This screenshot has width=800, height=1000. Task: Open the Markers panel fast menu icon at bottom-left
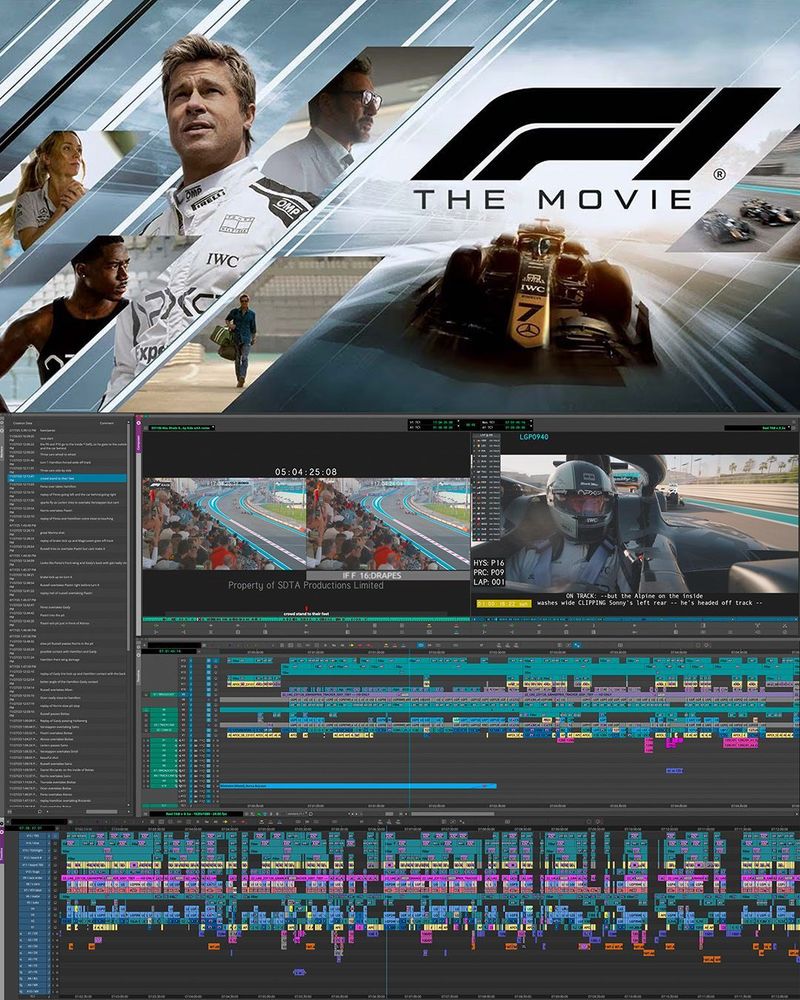(10, 812)
